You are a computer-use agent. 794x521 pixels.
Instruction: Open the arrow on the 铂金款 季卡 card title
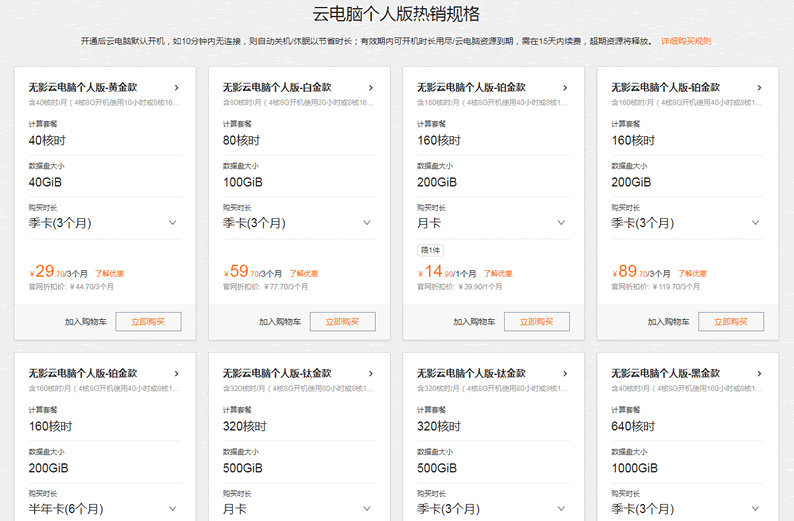758,88
